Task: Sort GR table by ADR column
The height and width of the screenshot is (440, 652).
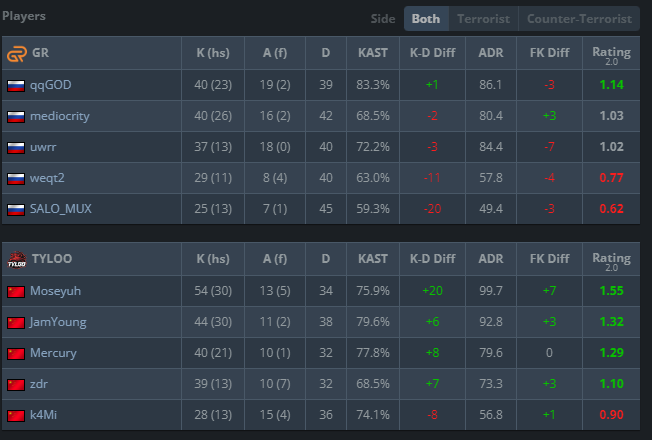Action: point(490,53)
